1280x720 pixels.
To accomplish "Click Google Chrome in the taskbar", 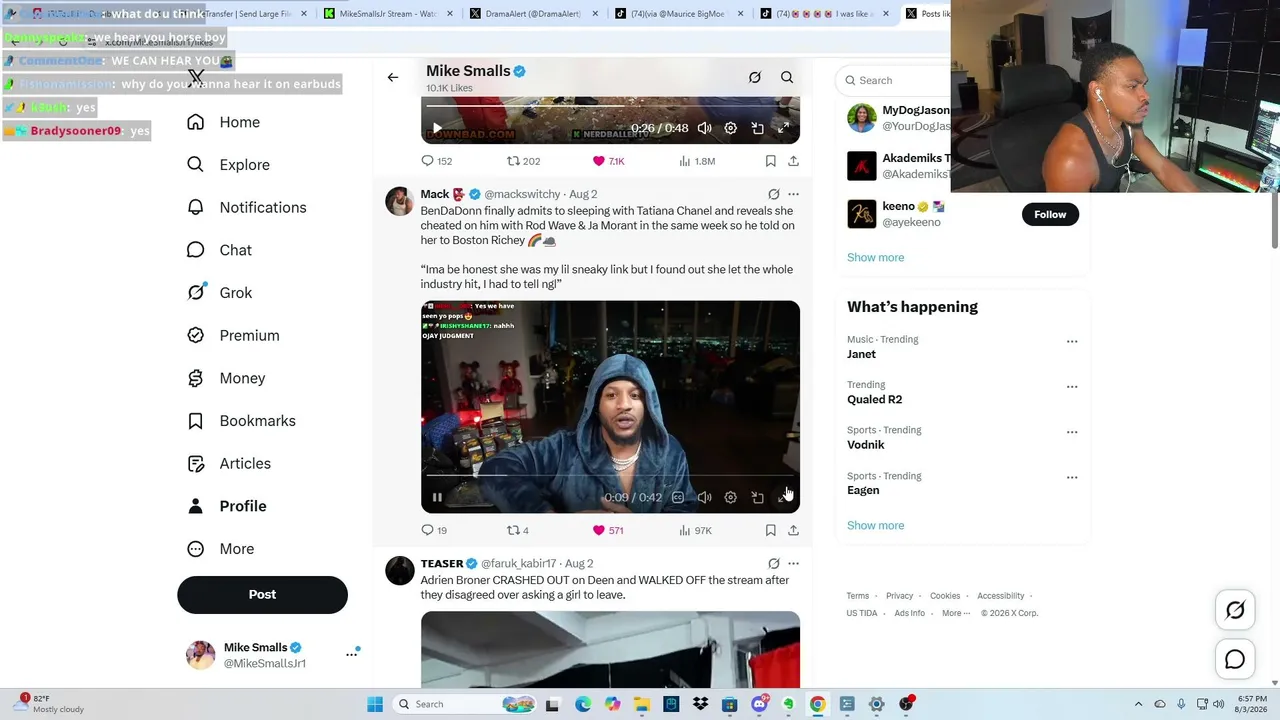I will click(x=817, y=704).
